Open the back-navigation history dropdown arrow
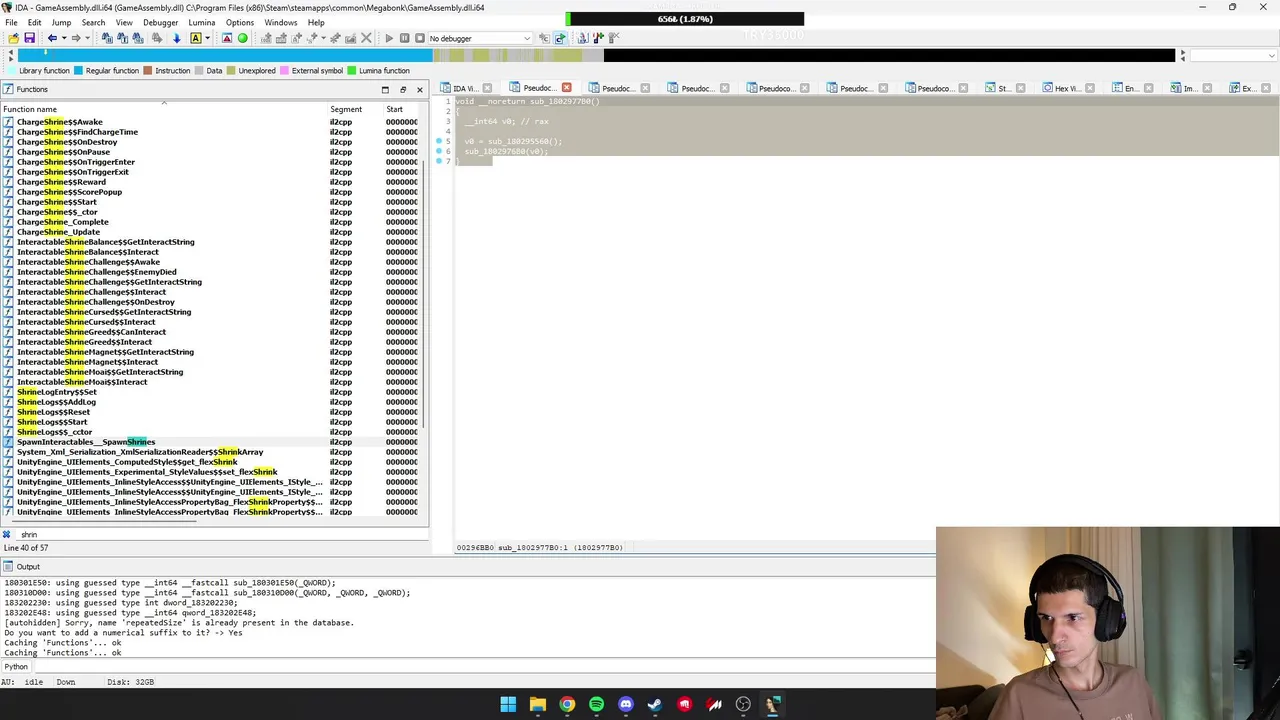1280x720 pixels. 63,38
